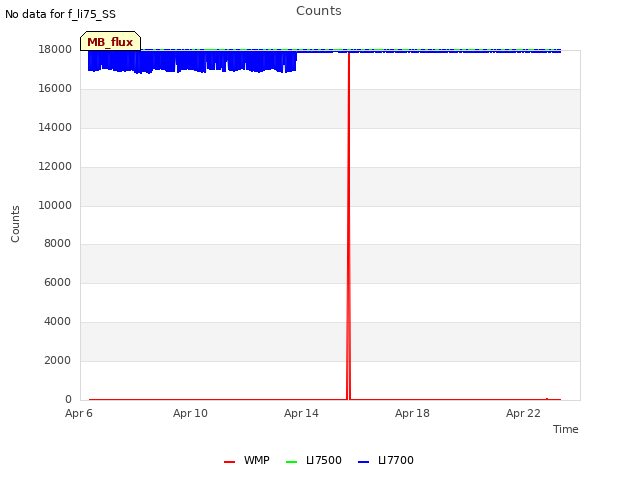This screenshot has width=640, height=480.
Task: Click the 14000 y-axis tick label
Action: click(55, 127)
